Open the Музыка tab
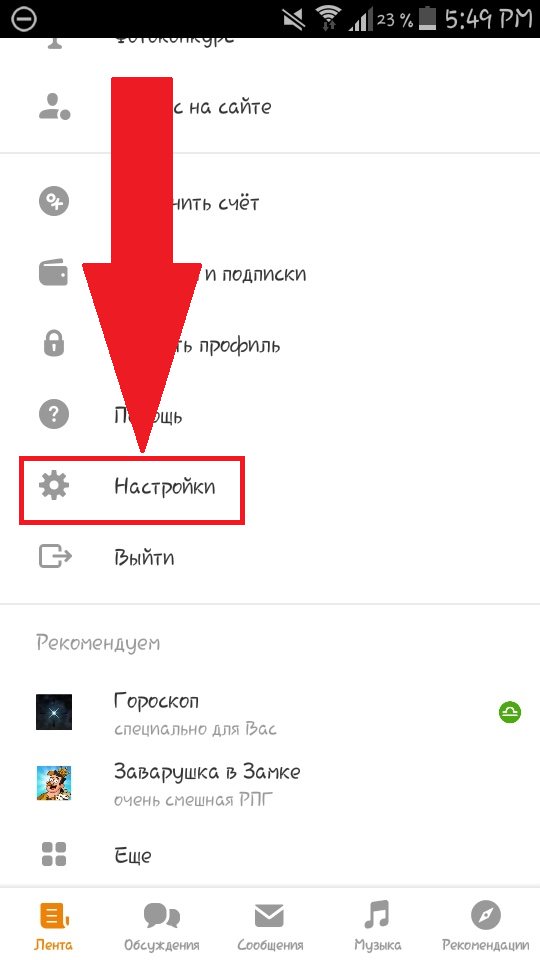Image resolution: width=540 pixels, height=960 pixels. tap(378, 925)
